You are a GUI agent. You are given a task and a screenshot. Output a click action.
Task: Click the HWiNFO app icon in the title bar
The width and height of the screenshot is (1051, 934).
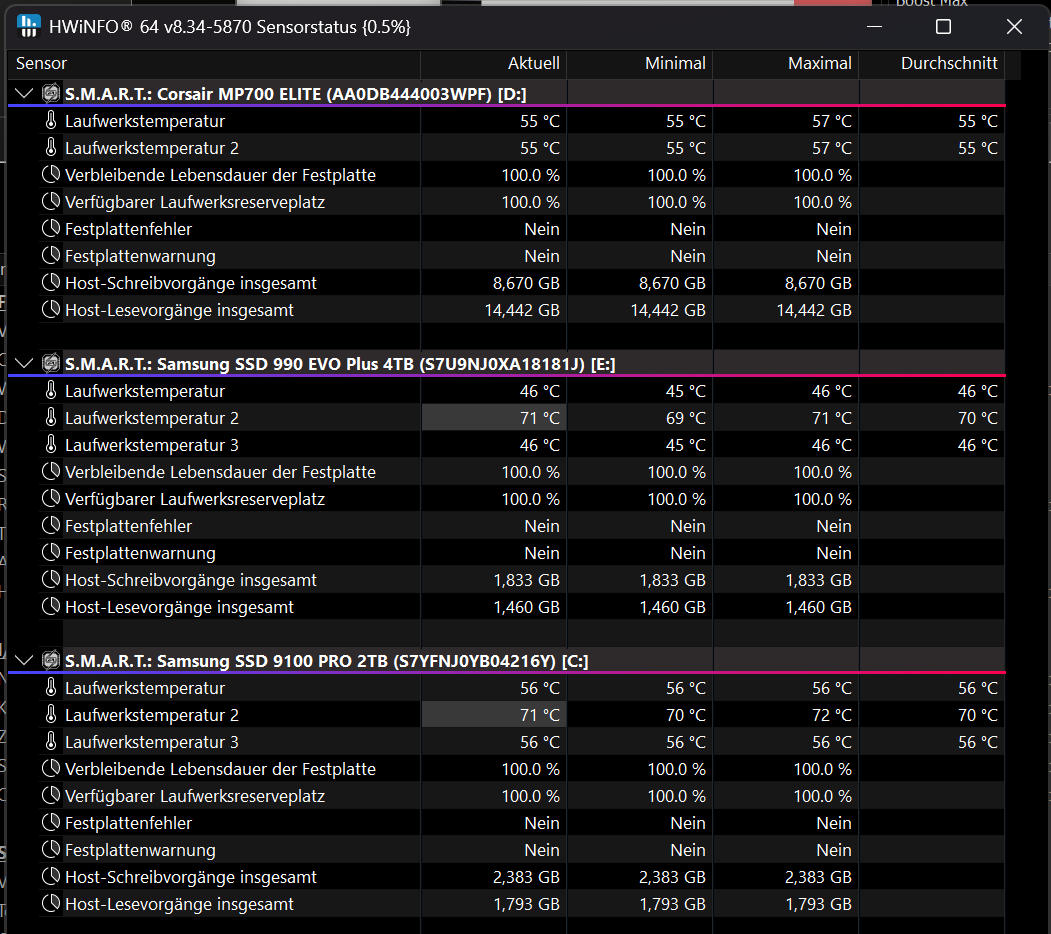pos(28,27)
